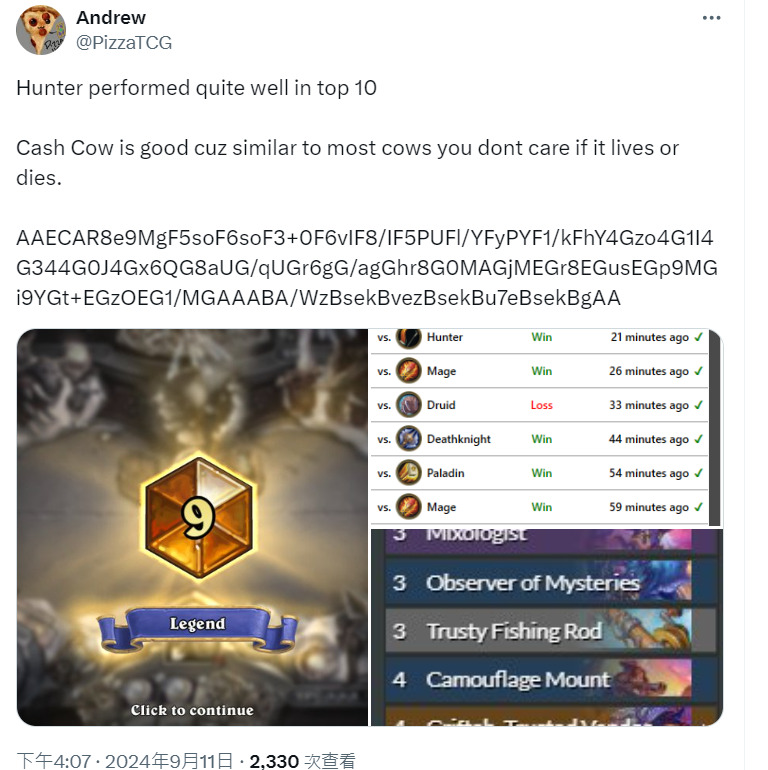Click Andrew's pizza profile avatar
This screenshot has height=770, width=768.
[41, 30]
